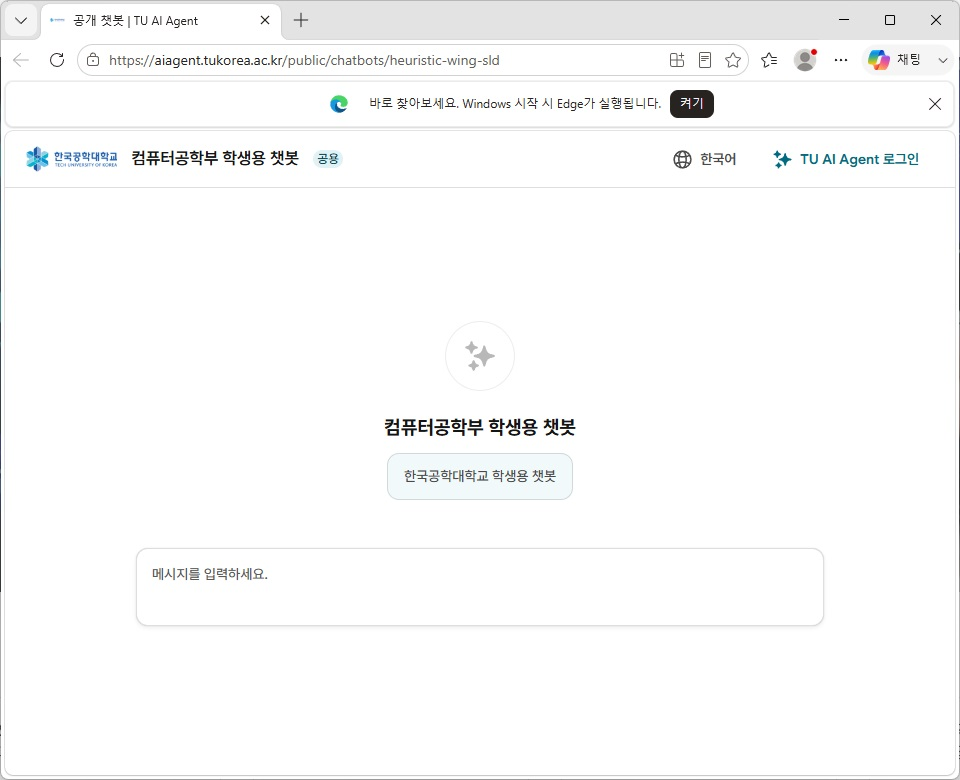This screenshot has width=960, height=780.
Task: Go back to the previous page
Action: coord(21,60)
